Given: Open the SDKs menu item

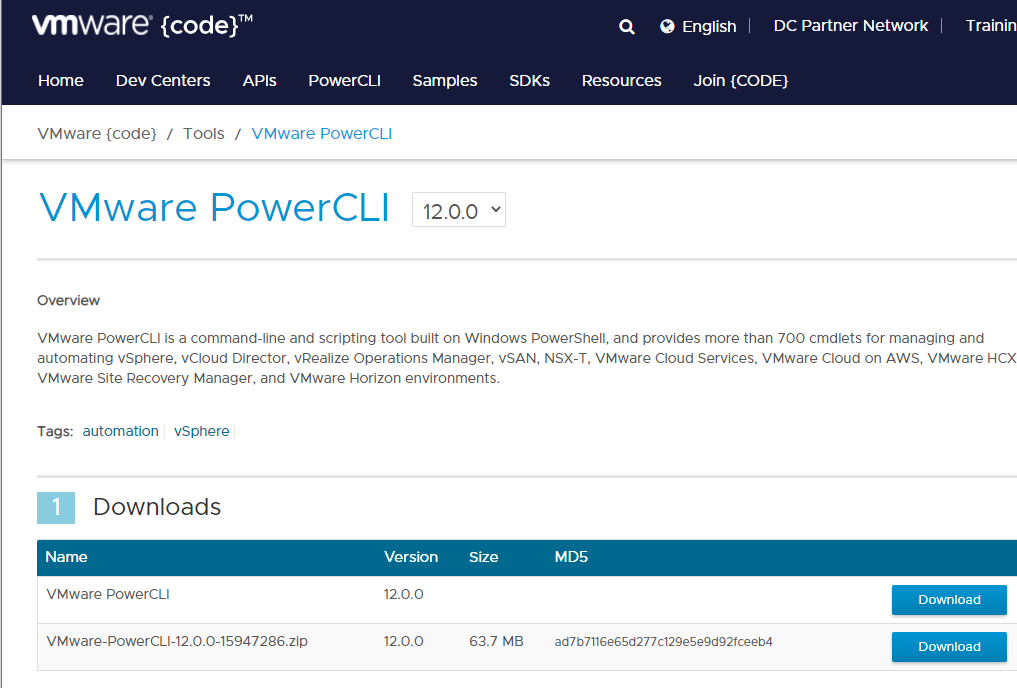Looking at the screenshot, I should pyautogui.click(x=529, y=80).
